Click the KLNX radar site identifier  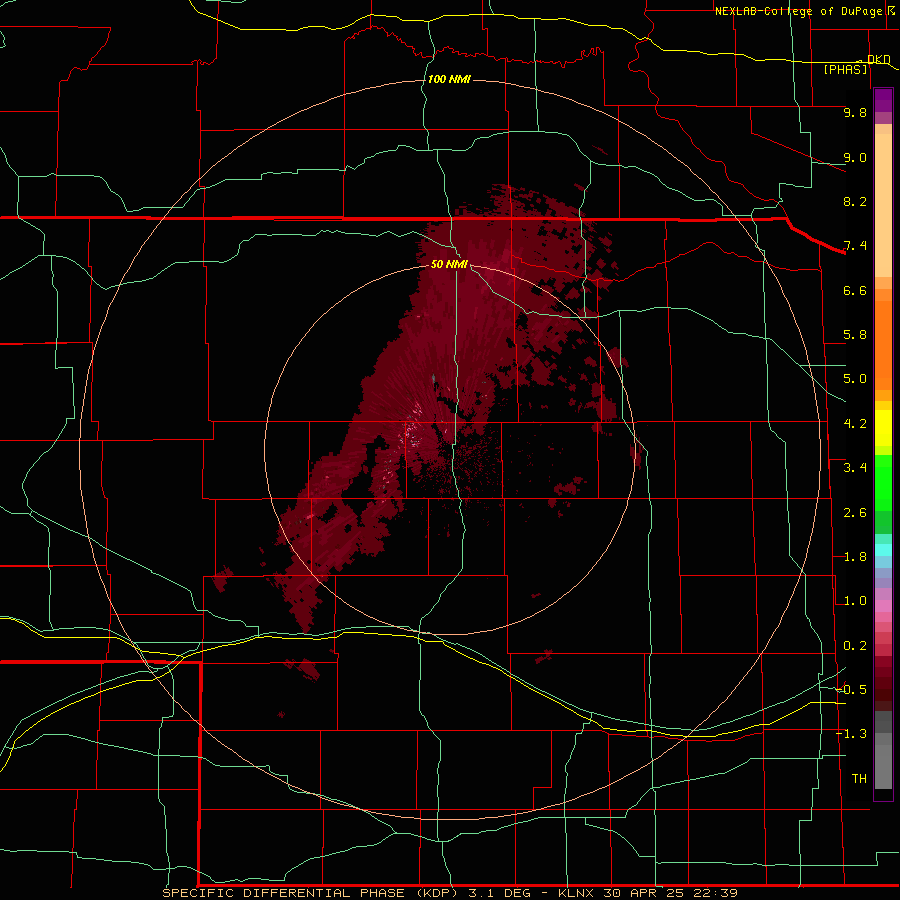tap(576, 893)
